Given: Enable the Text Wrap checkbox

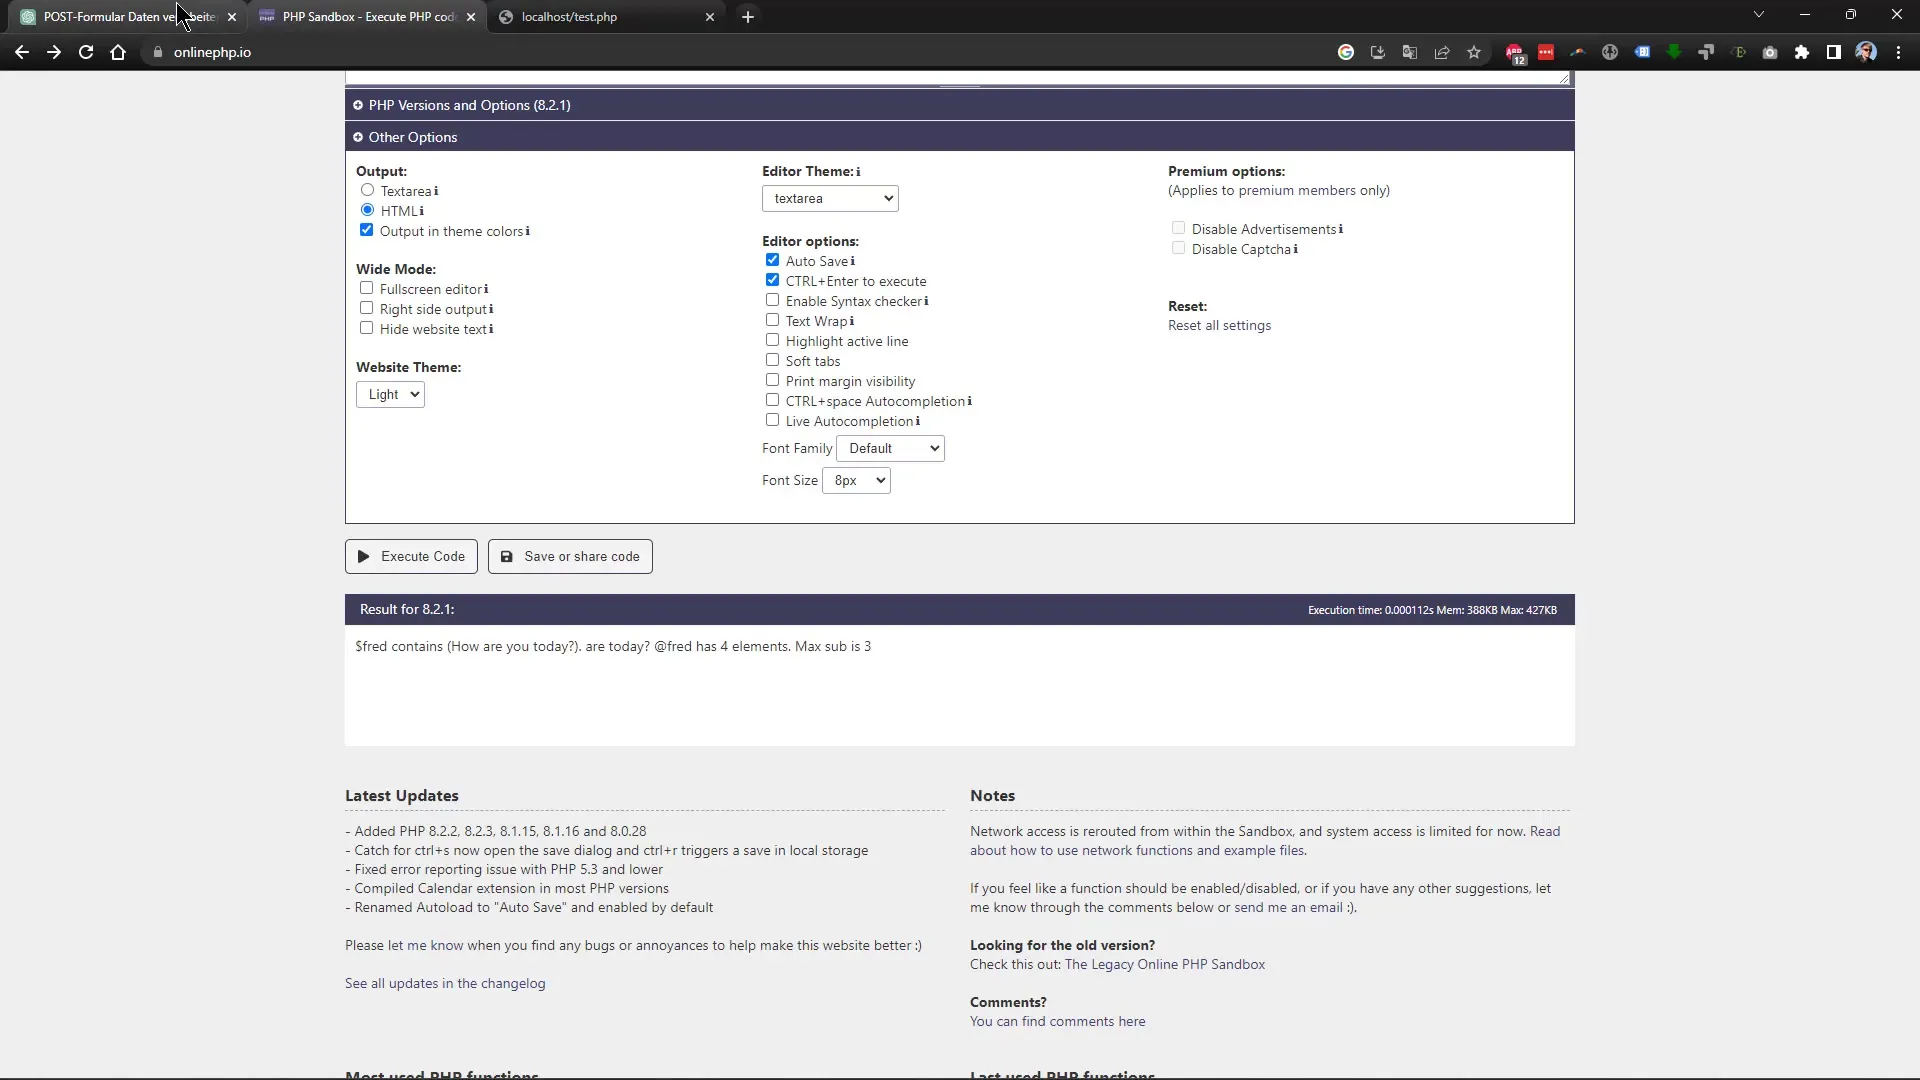Looking at the screenshot, I should [771, 319].
